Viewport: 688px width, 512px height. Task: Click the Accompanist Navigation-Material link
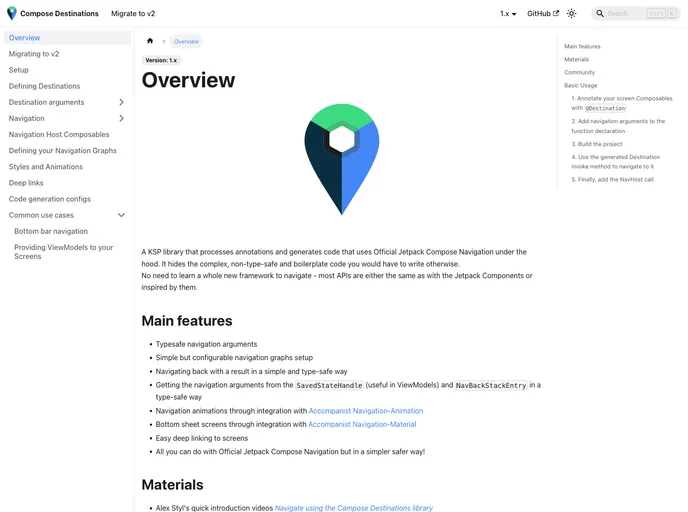point(362,424)
